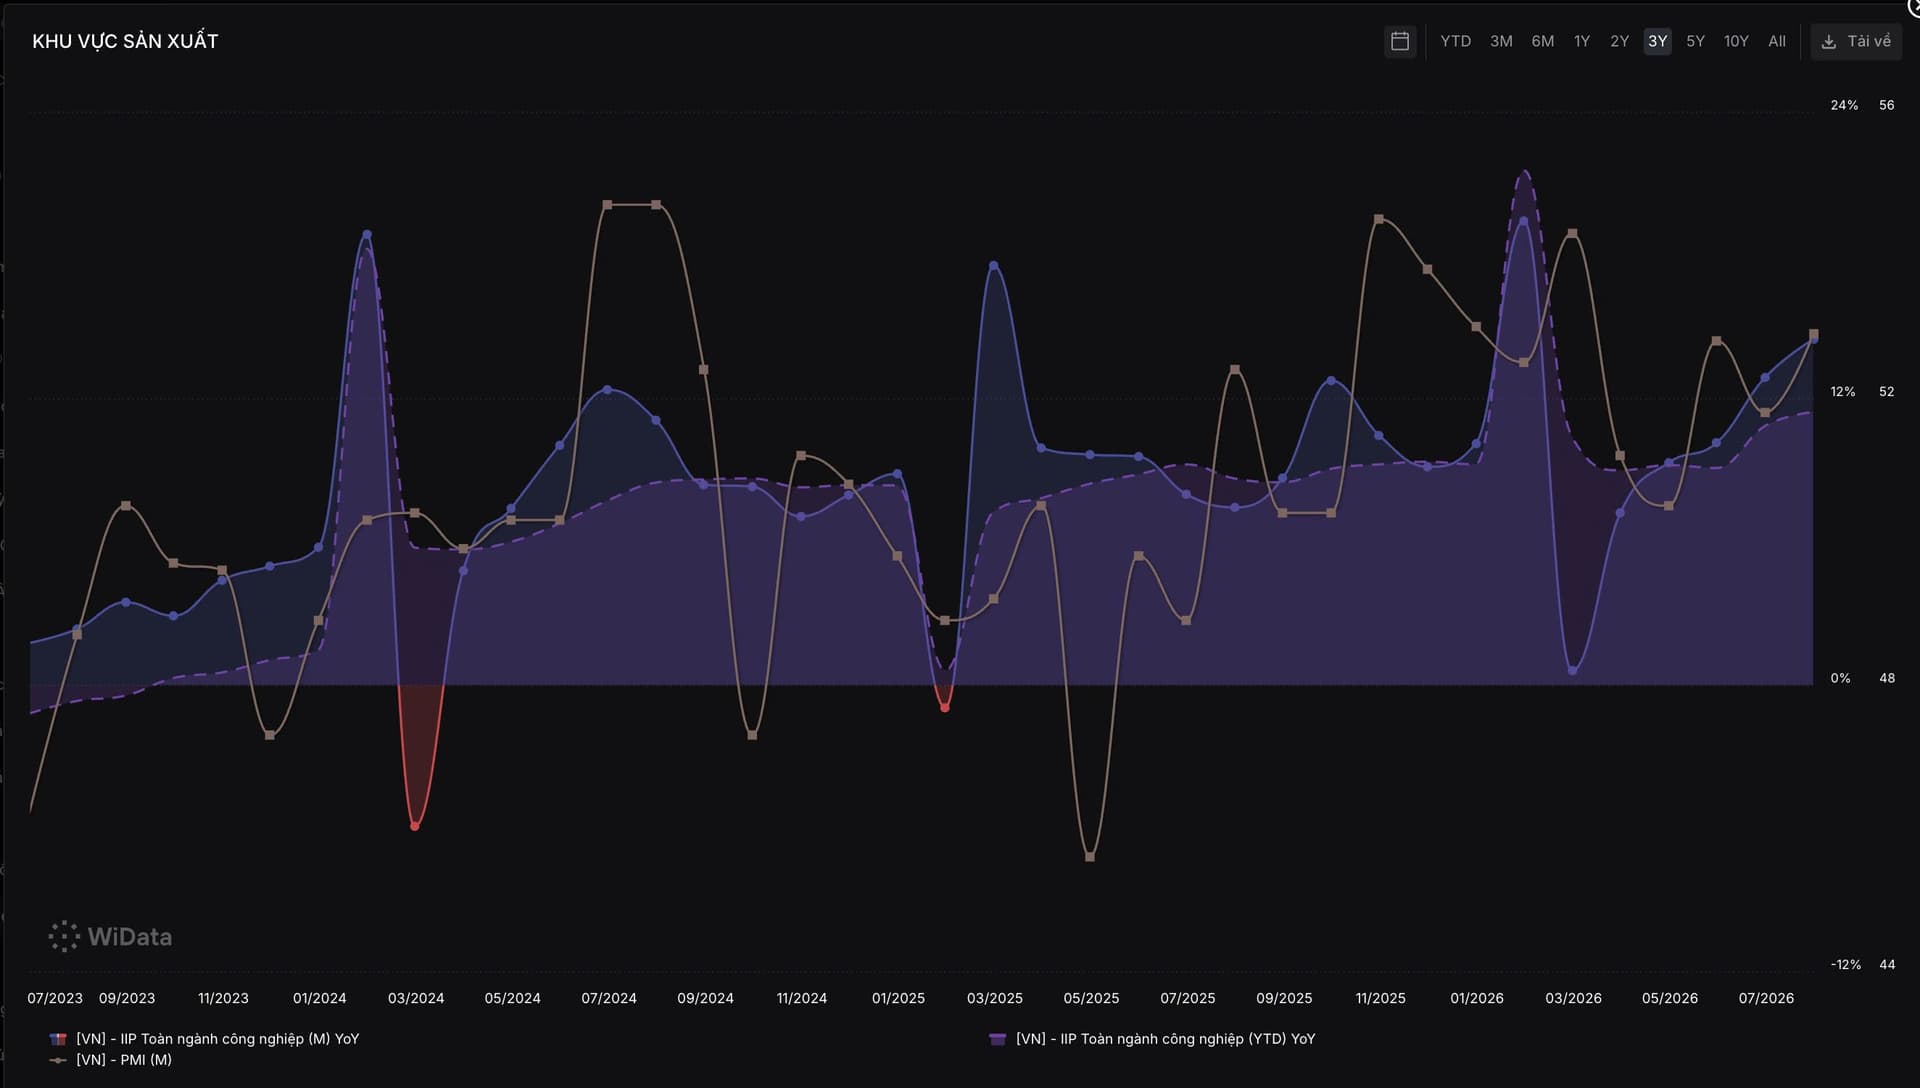Viewport: 1920px width, 1088px height.
Task: Toggle IIP Toàn ngành công nghiệp (YTD) YoY legend
Action: (x=1152, y=1039)
